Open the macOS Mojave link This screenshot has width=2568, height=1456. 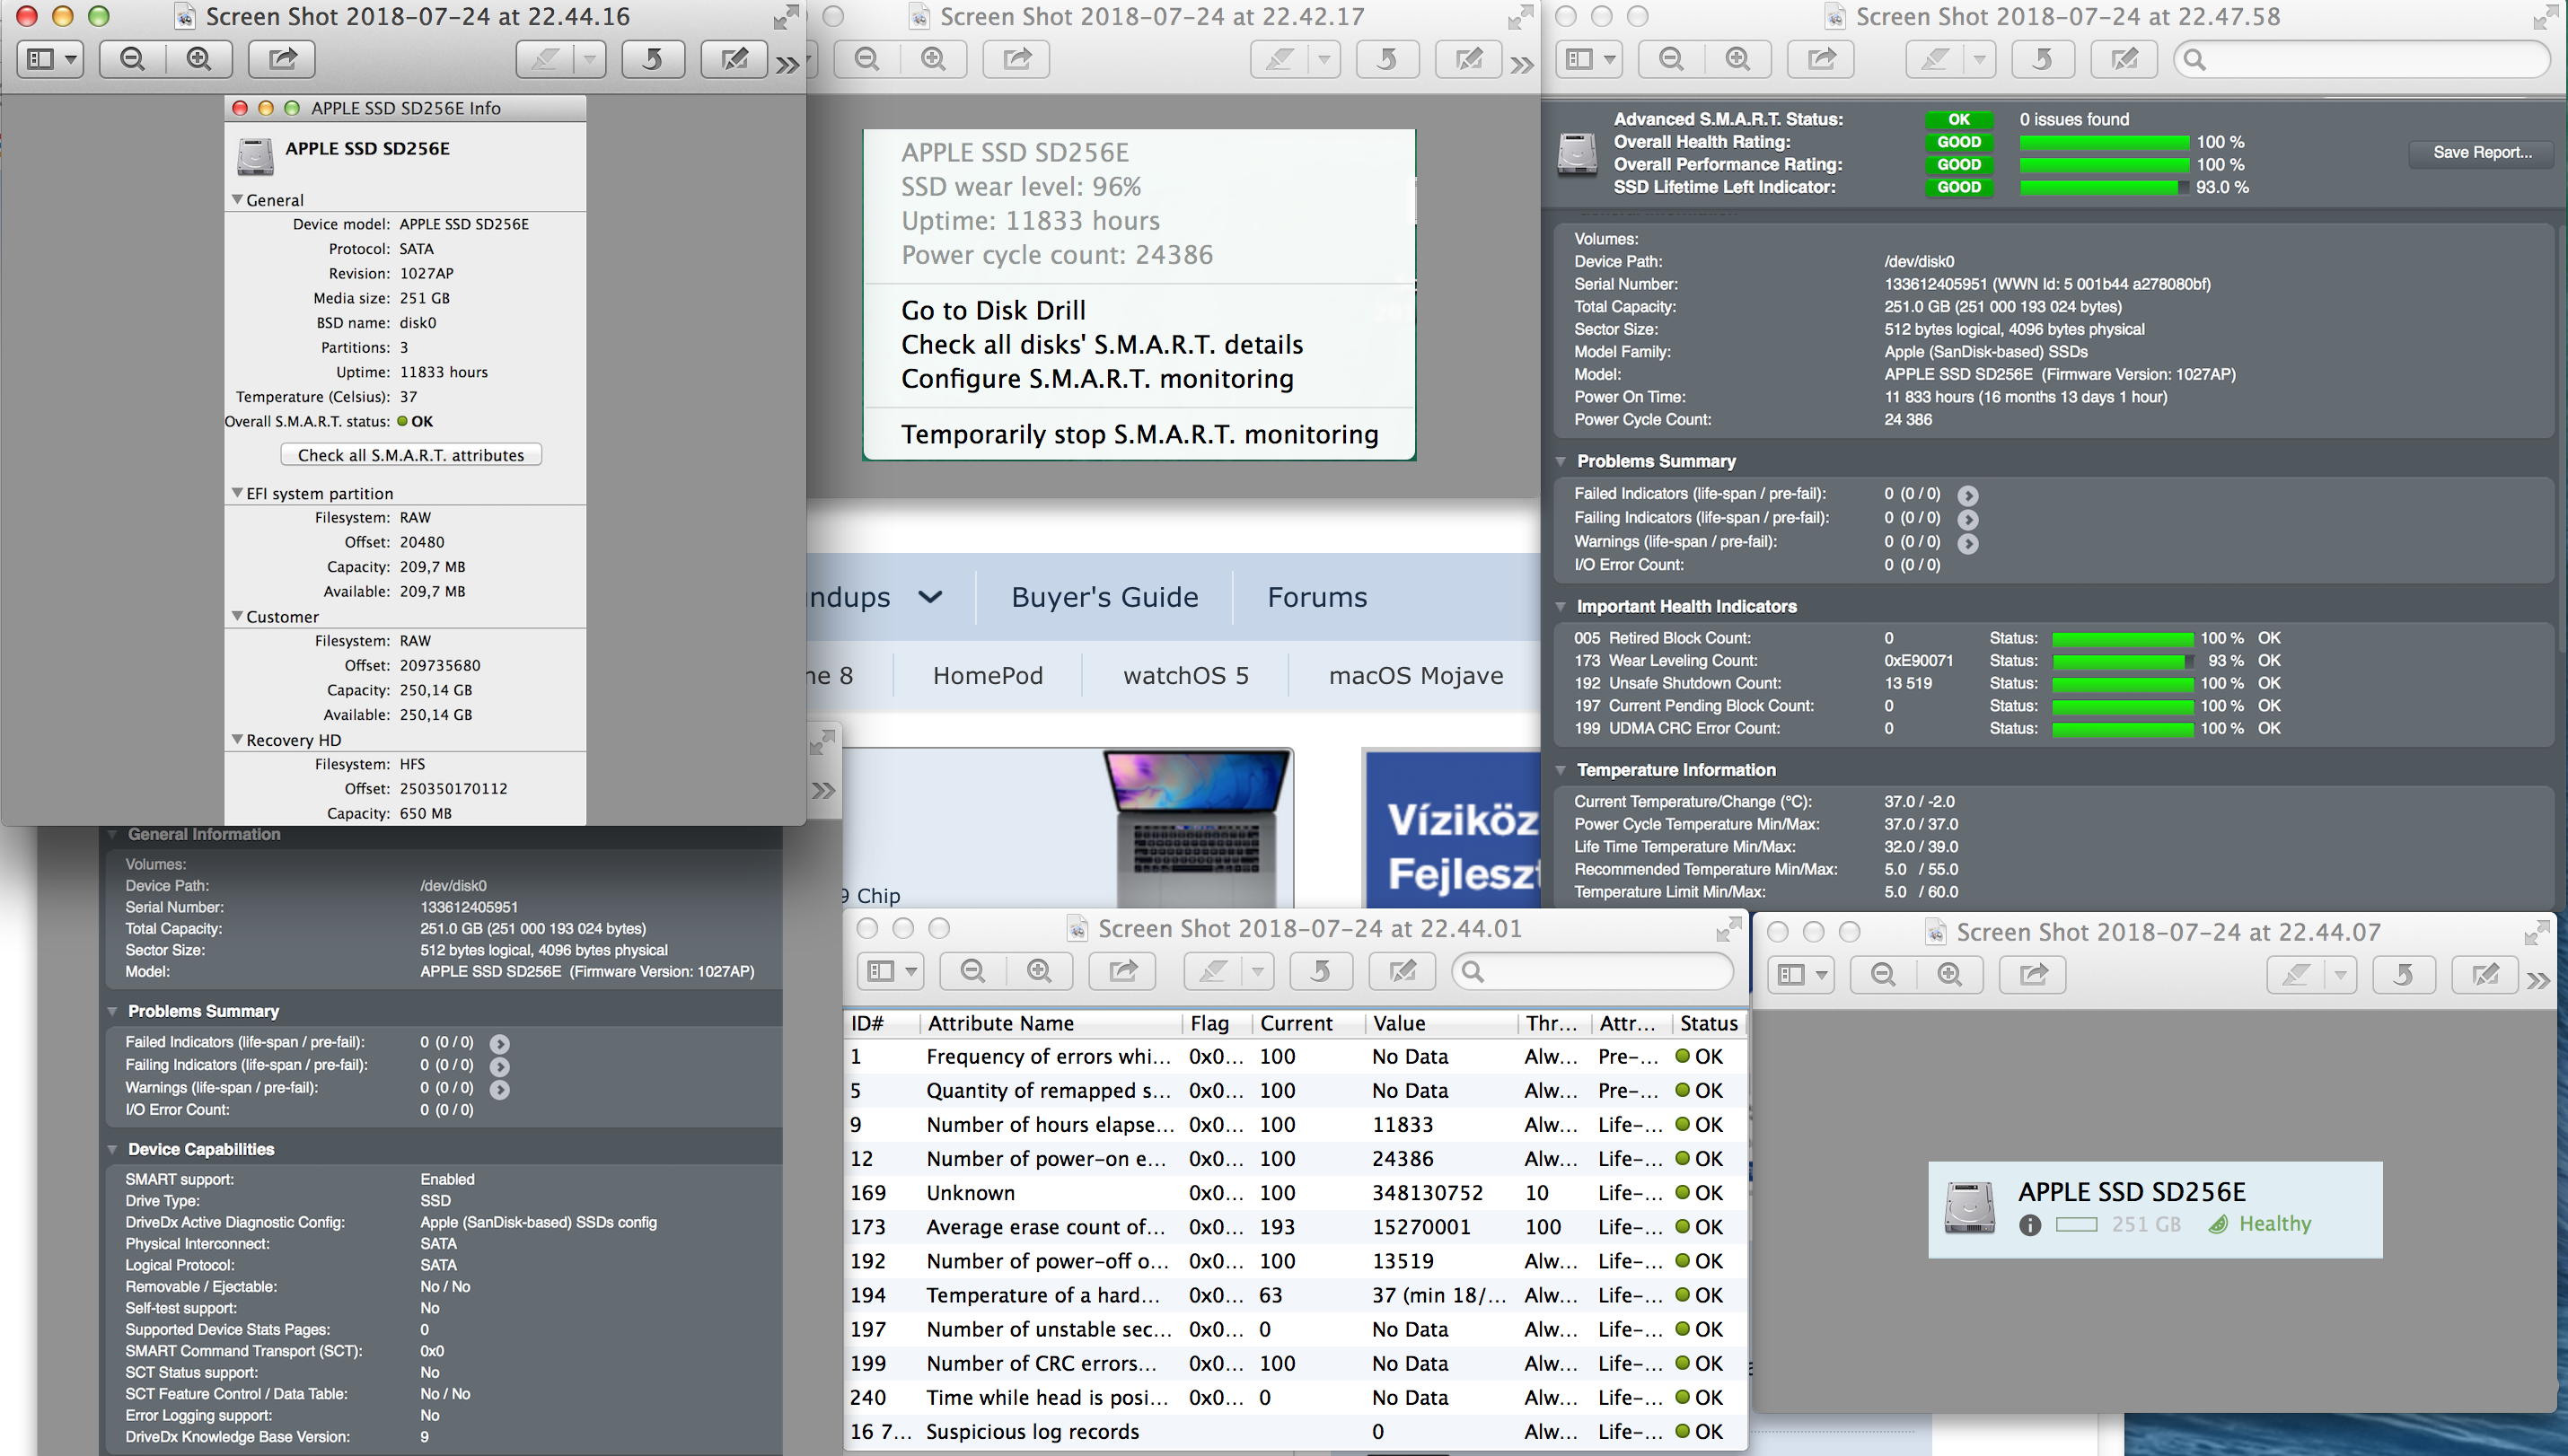(1415, 676)
